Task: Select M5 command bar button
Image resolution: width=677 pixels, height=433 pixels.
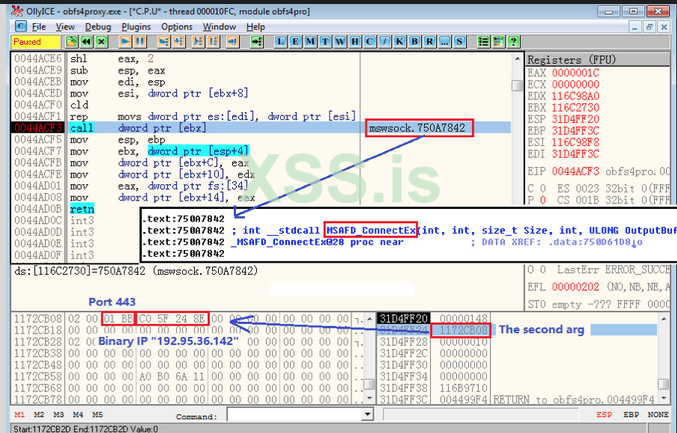Action: pos(97,414)
